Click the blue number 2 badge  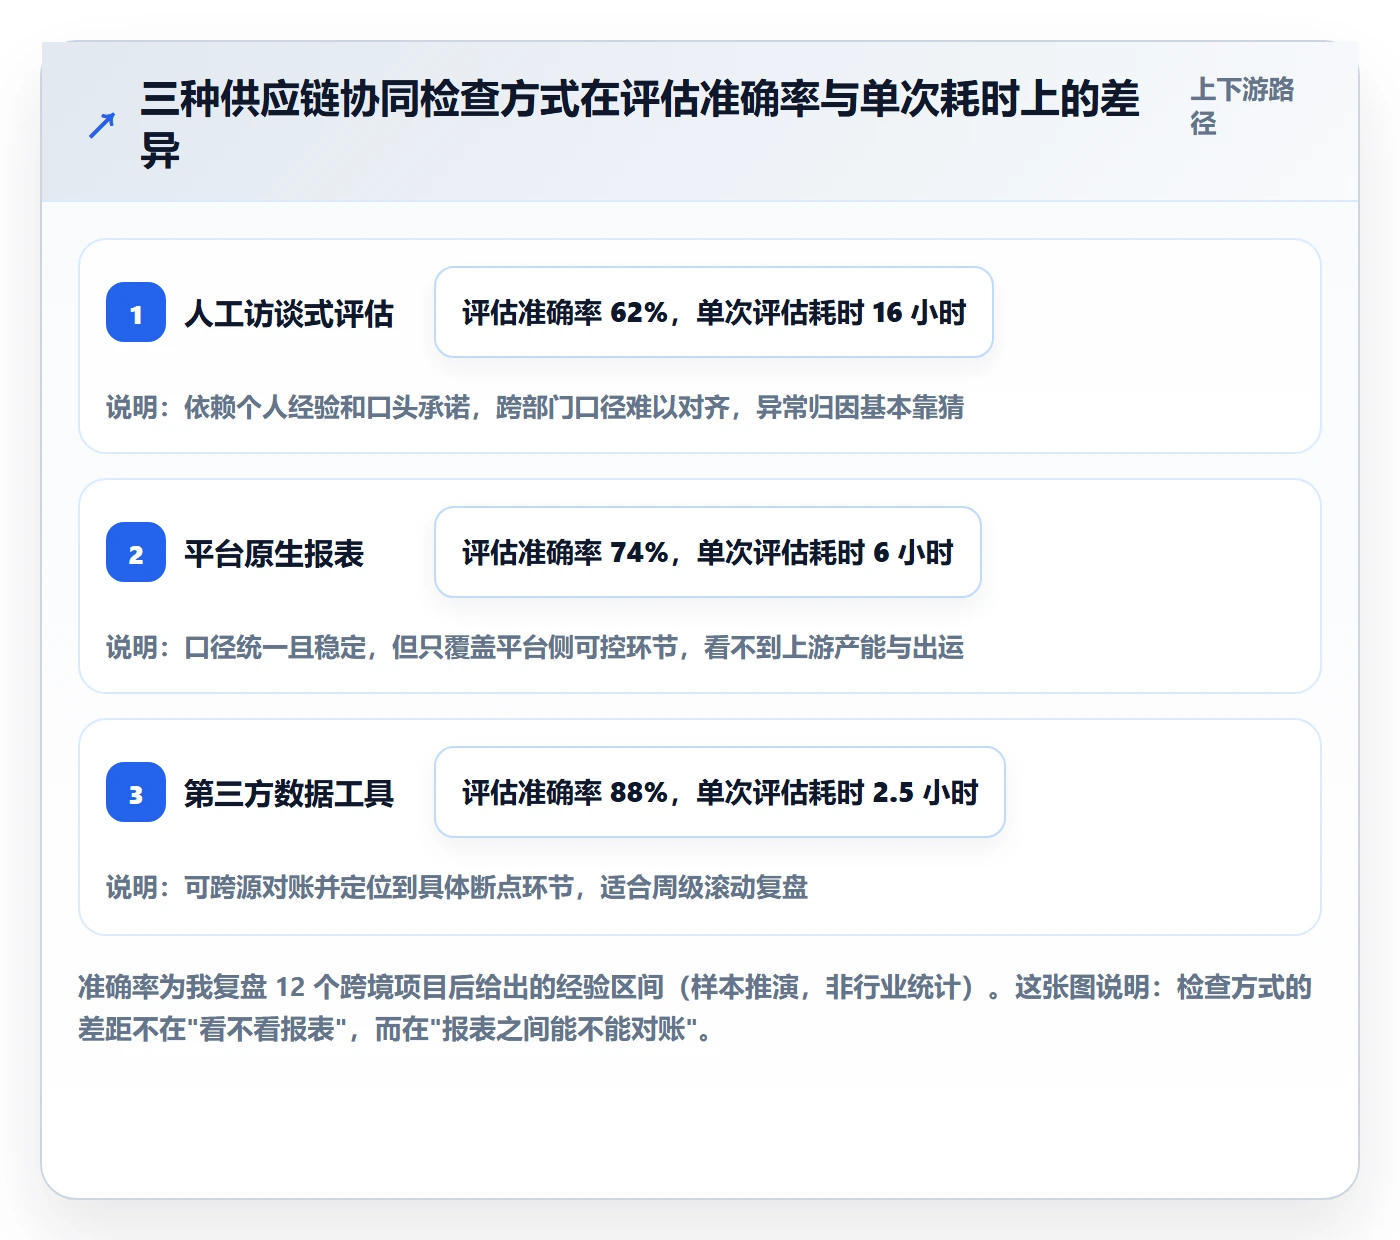[x=136, y=552]
